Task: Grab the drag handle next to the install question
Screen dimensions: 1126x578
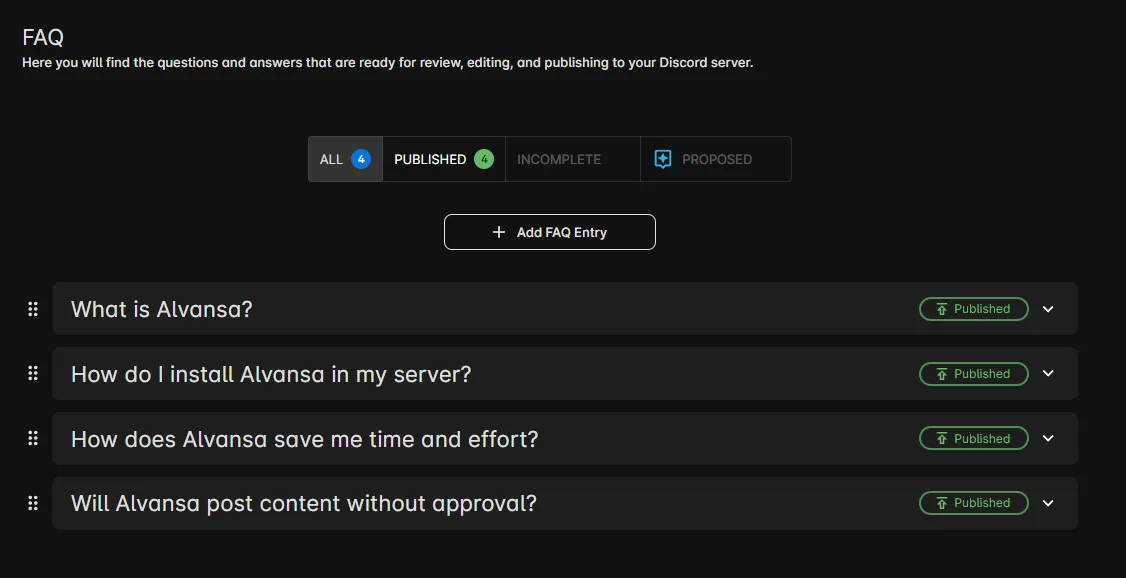Action: (33, 374)
